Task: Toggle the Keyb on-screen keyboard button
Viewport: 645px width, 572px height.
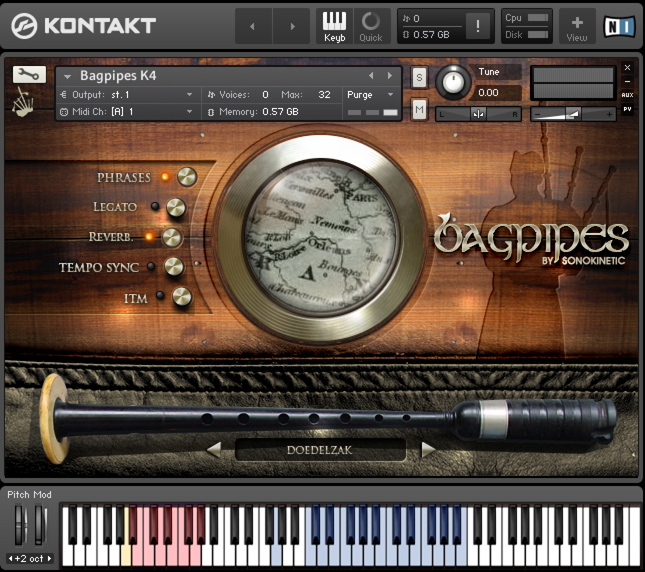Action: point(334,25)
